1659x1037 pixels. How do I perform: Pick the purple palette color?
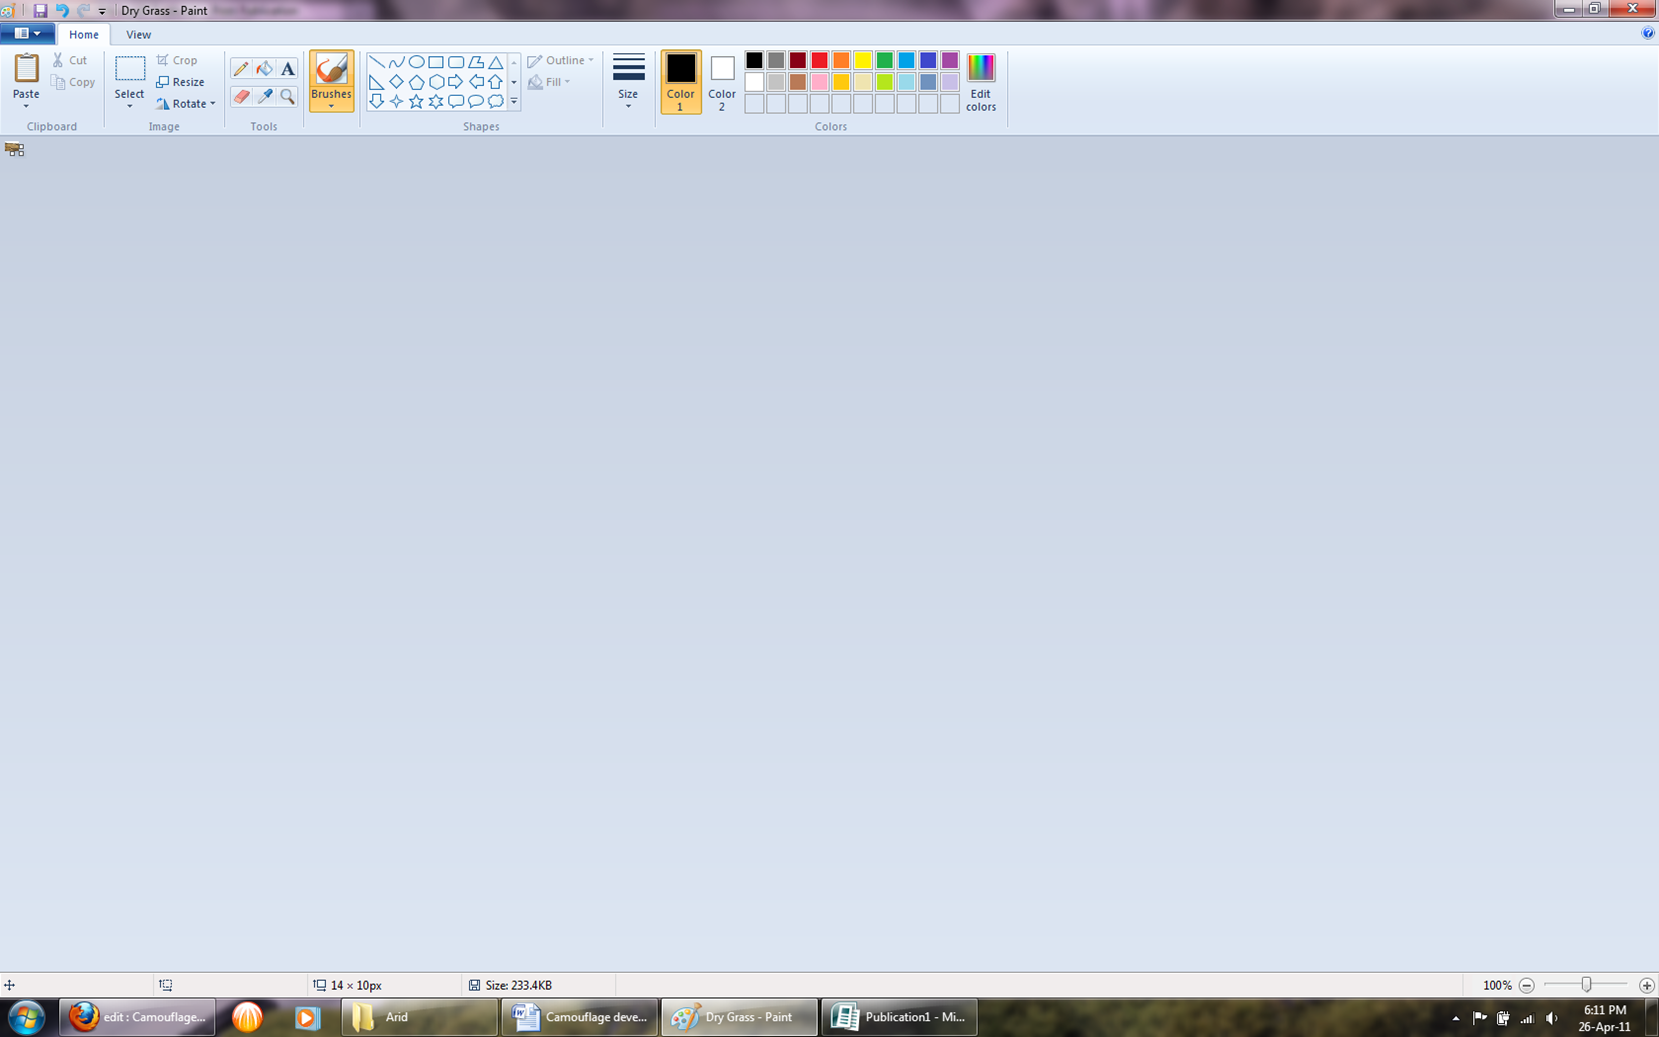[950, 61]
